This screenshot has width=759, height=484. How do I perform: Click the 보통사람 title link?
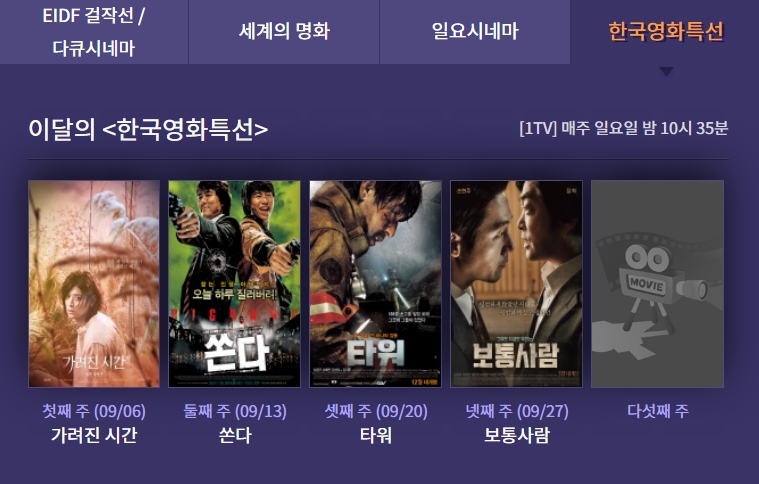point(516,435)
